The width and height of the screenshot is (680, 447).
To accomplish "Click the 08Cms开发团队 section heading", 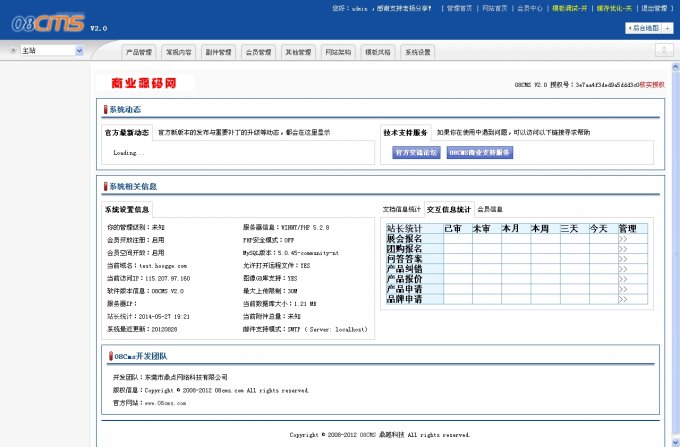I will [141, 356].
